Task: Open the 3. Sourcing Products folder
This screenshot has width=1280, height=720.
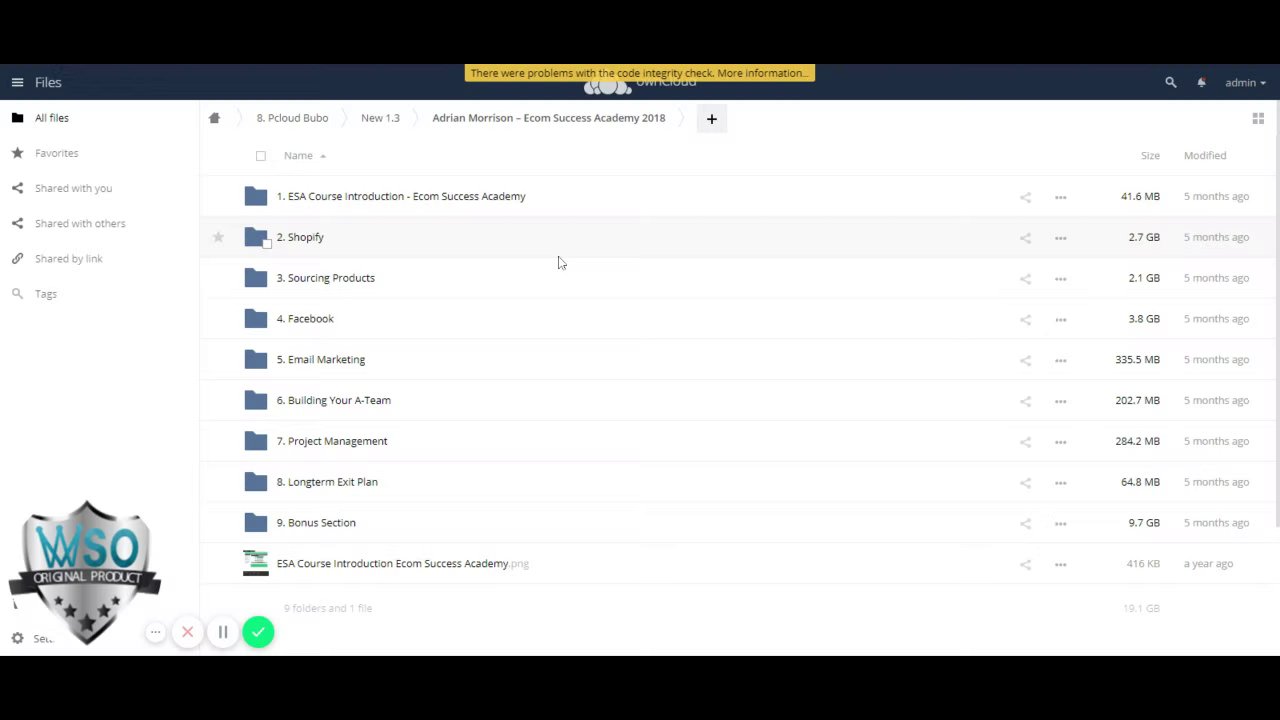Action: (x=326, y=278)
